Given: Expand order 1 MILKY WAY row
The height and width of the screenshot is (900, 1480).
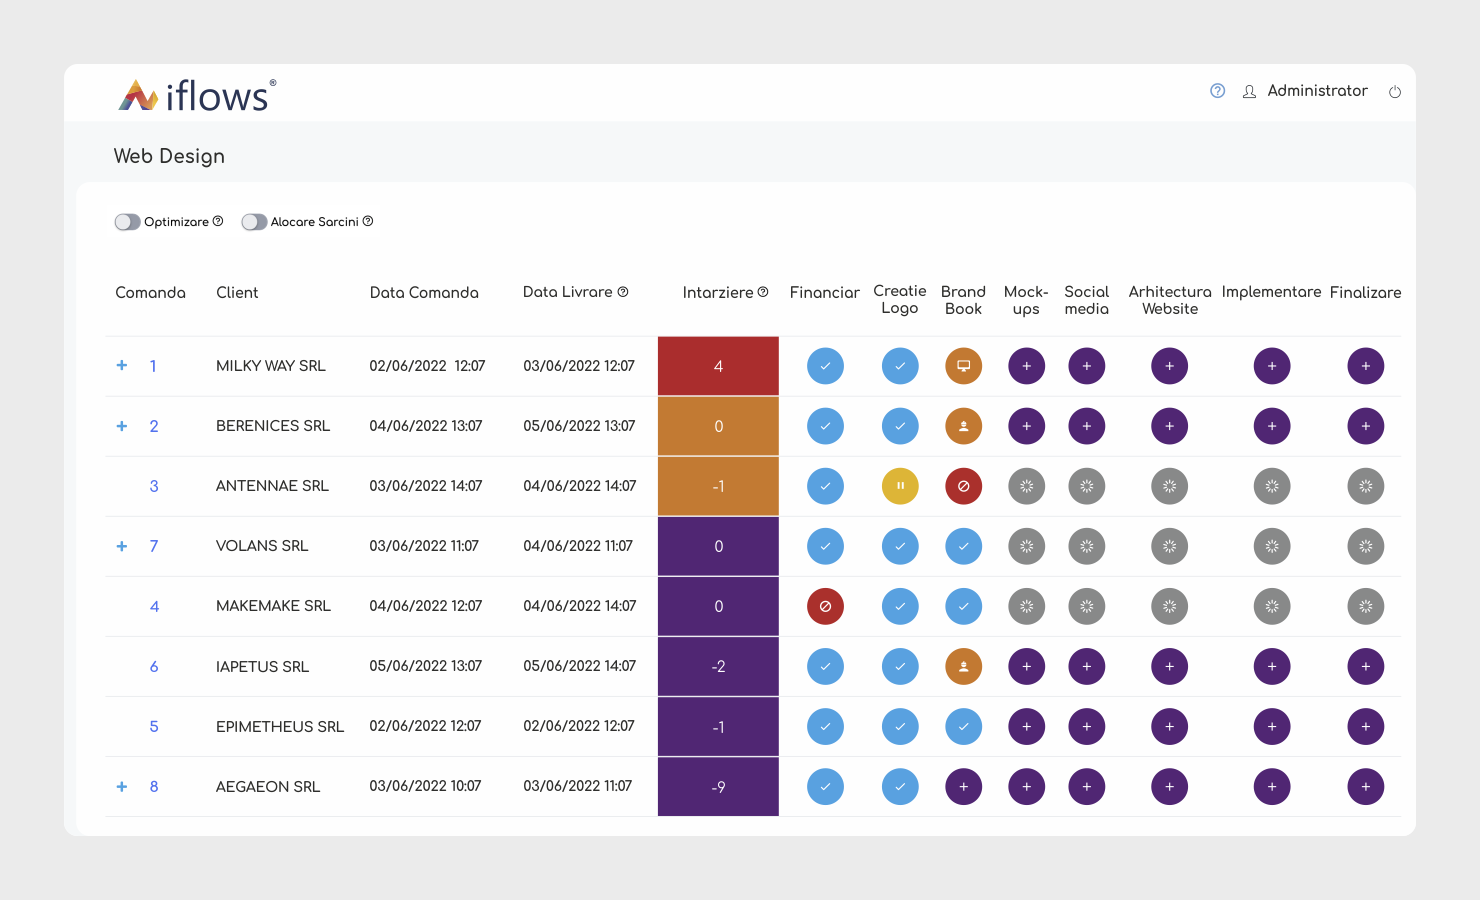Looking at the screenshot, I should tap(122, 365).
